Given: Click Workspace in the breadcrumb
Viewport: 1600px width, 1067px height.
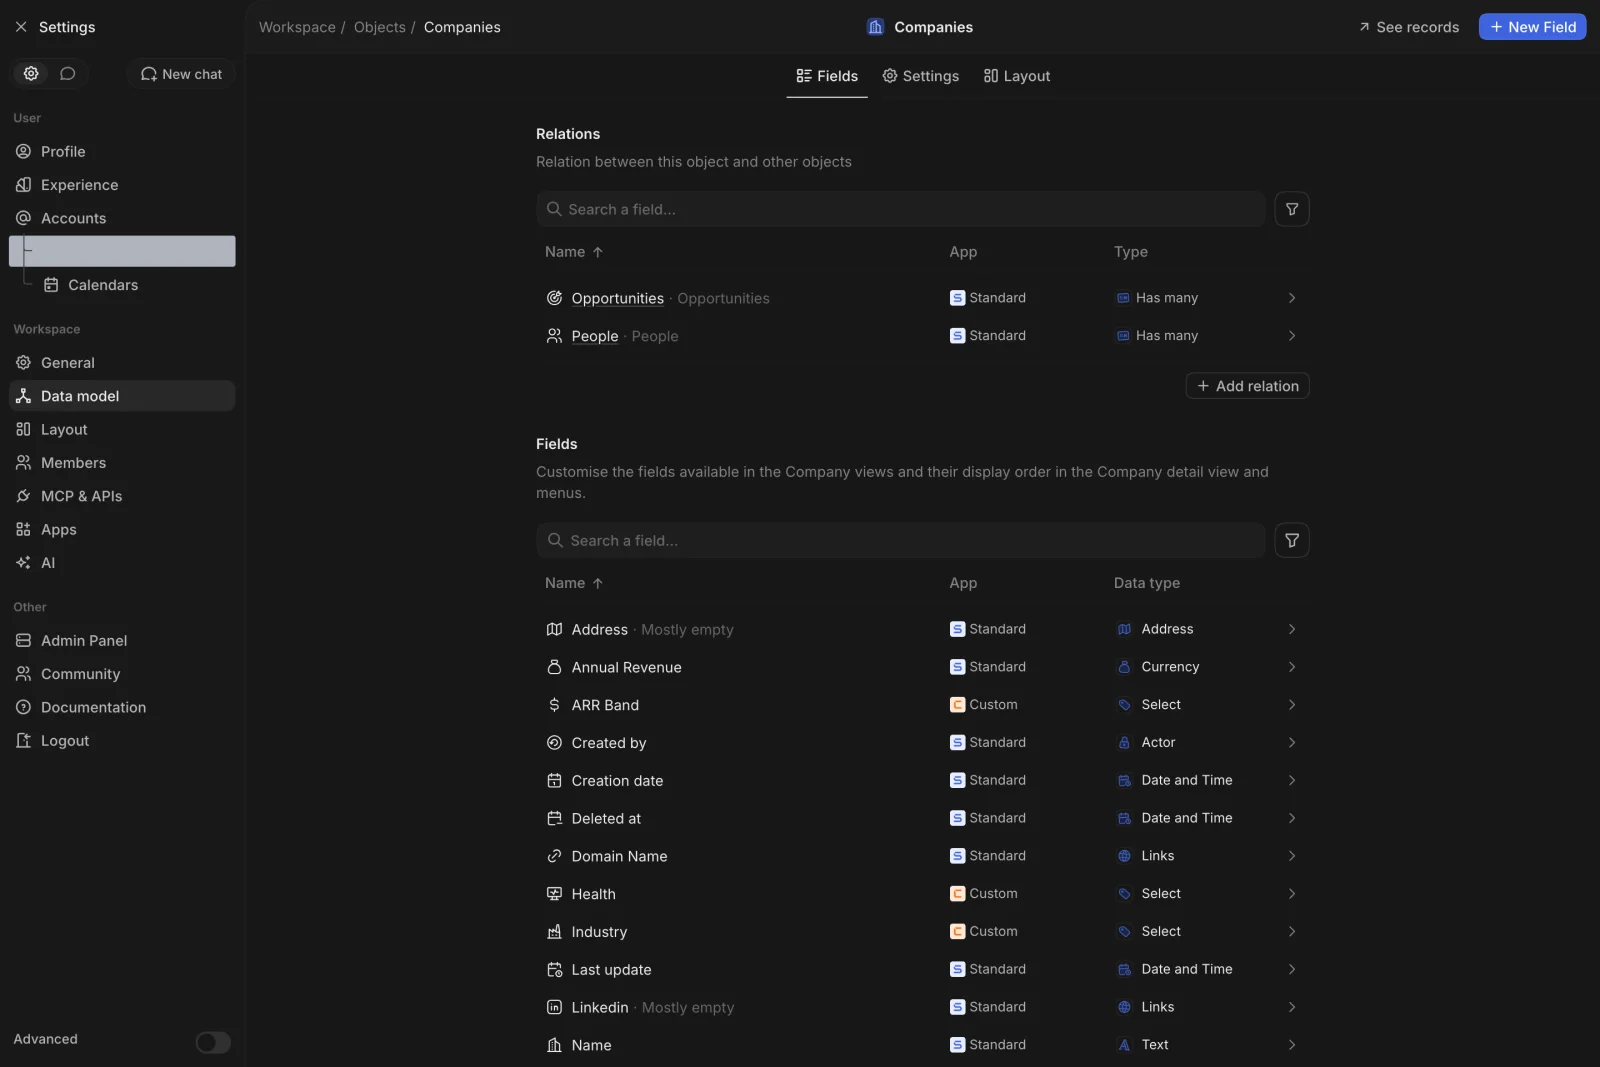Looking at the screenshot, I should pyautogui.click(x=297, y=27).
